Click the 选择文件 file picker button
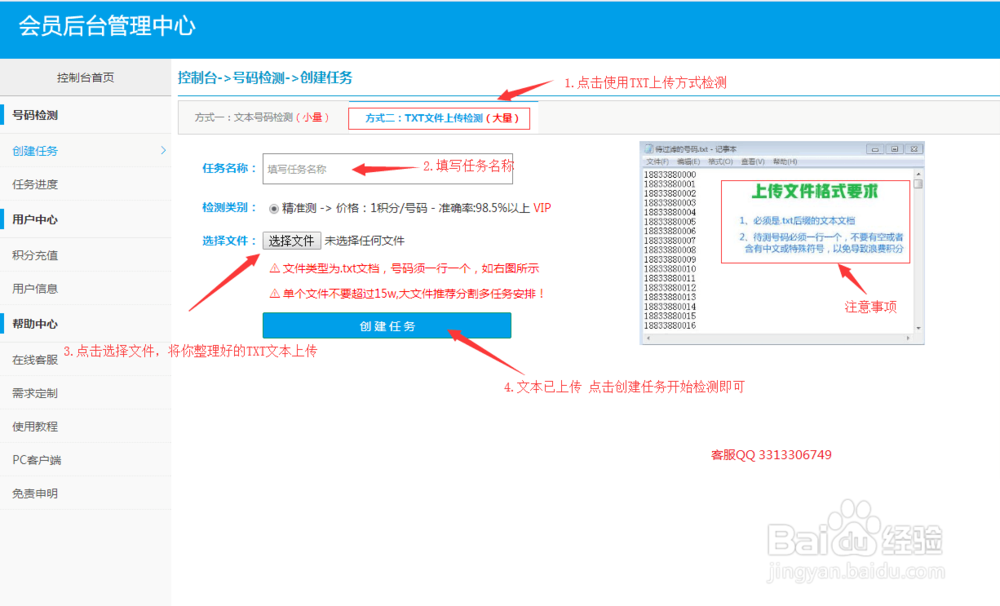This screenshot has width=1000, height=606. click(291, 241)
